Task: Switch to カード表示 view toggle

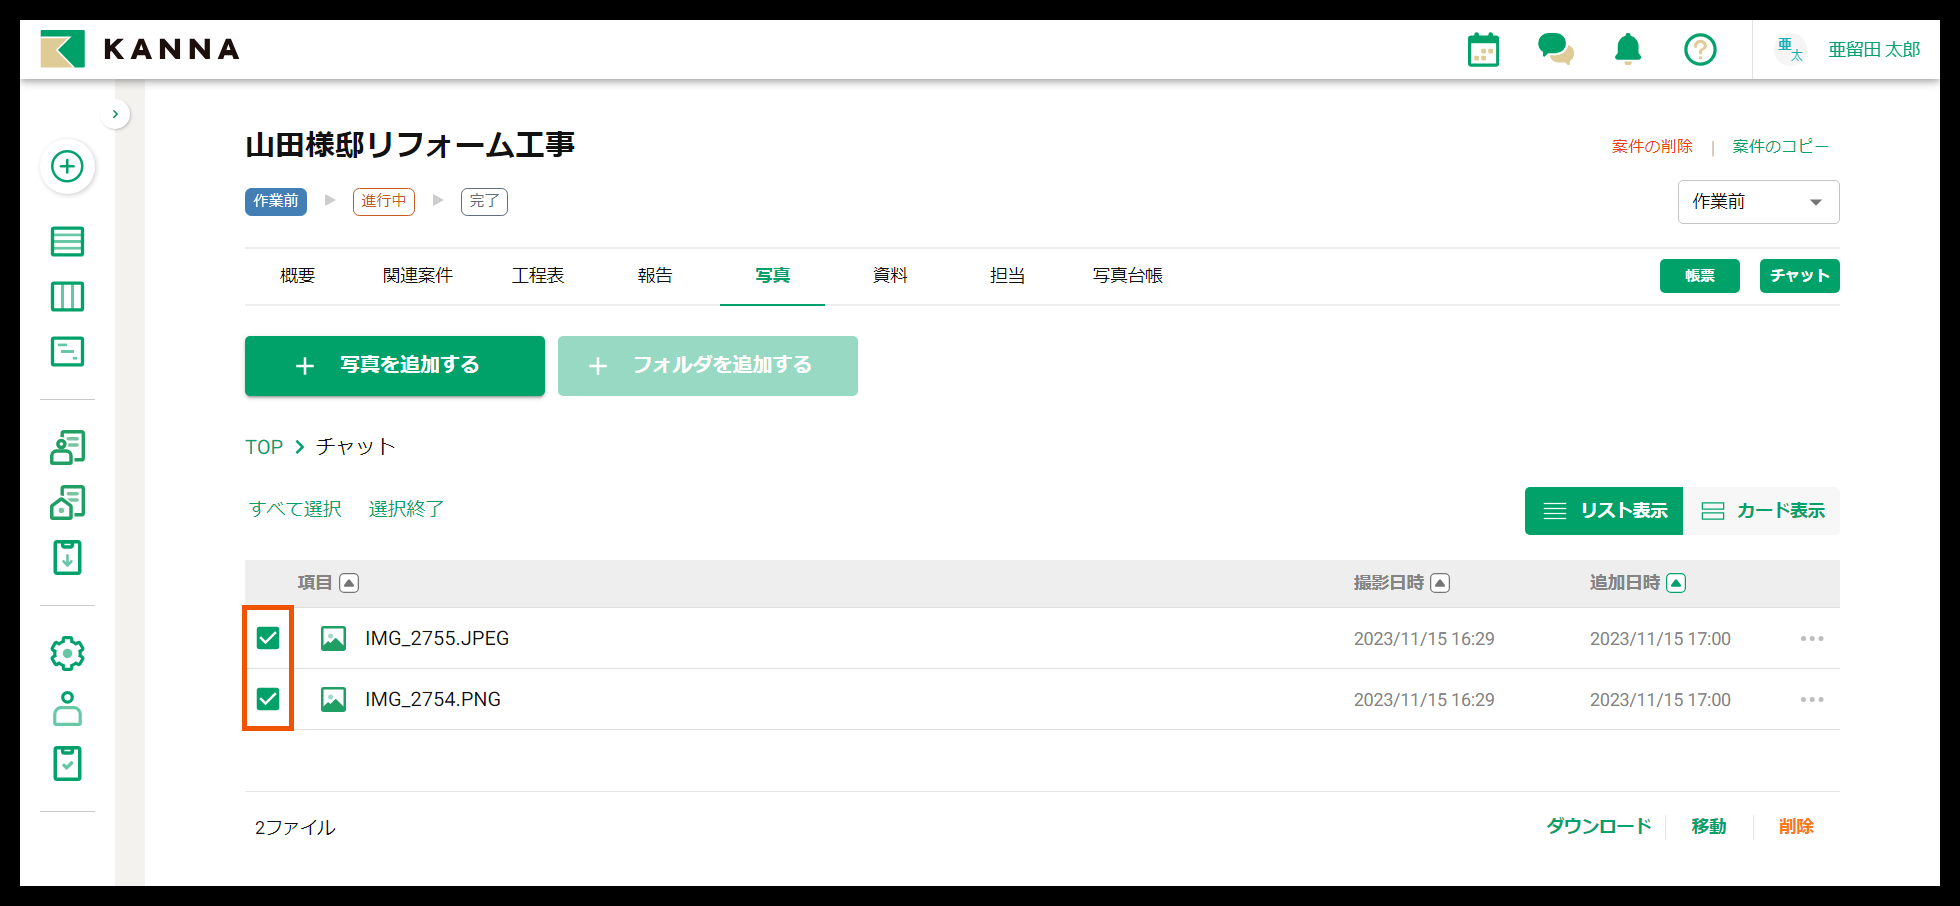Action: (1763, 510)
